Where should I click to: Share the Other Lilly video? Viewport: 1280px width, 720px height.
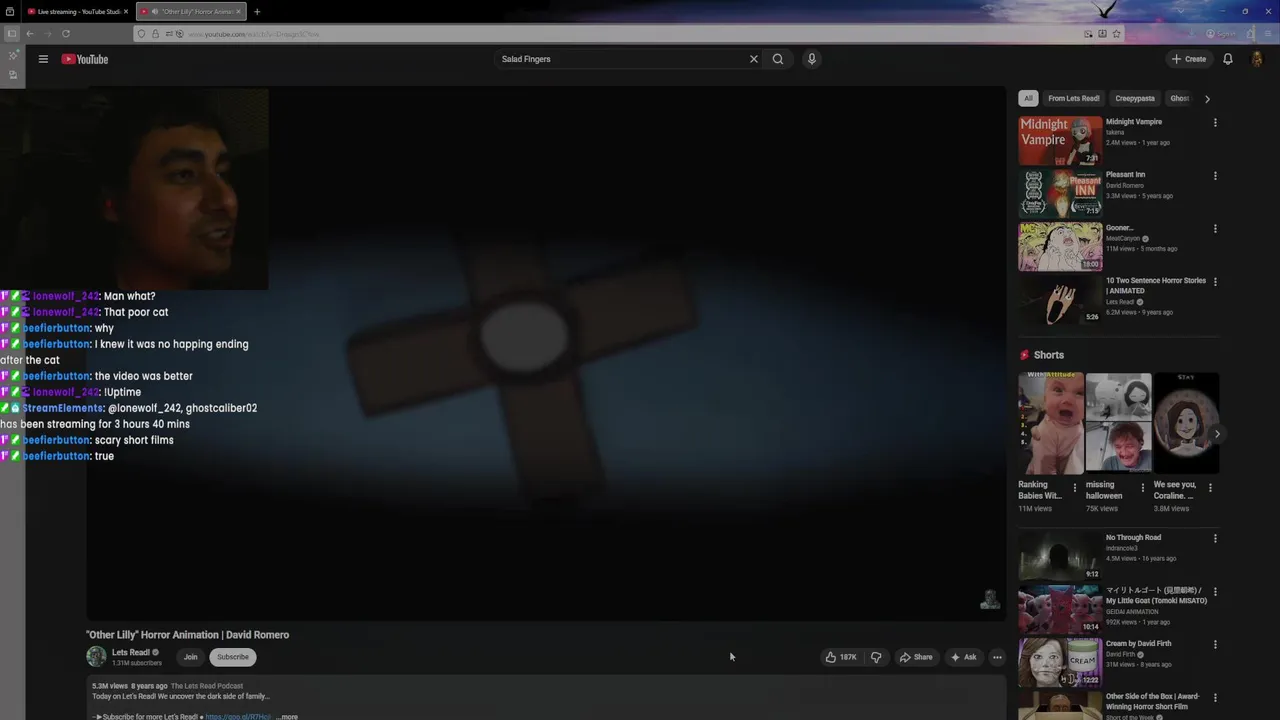(x=916, y=657)
